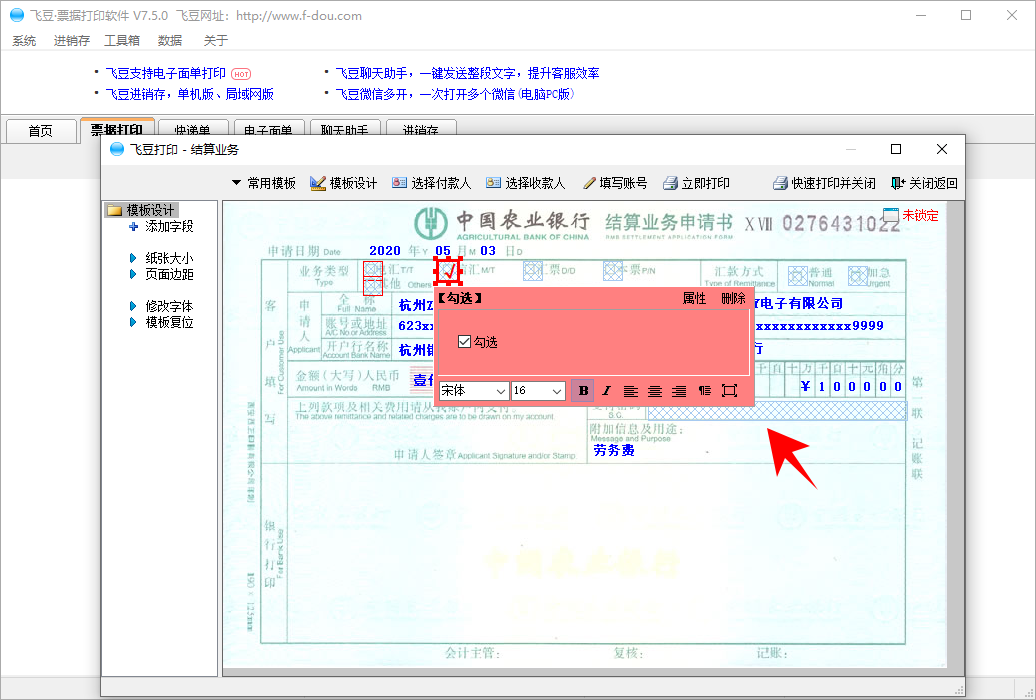
Task: Click the blue plus icon for 添加字段
Action: tap(133, 227)
